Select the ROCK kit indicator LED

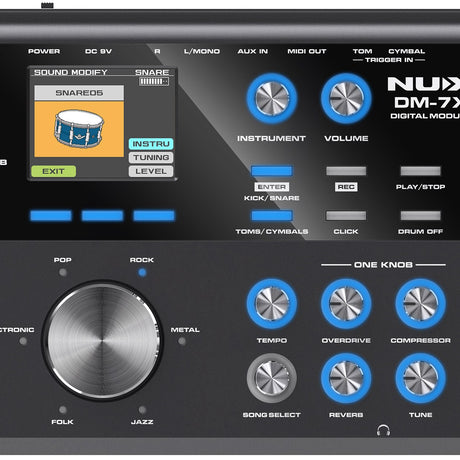(x=142, y=272)
